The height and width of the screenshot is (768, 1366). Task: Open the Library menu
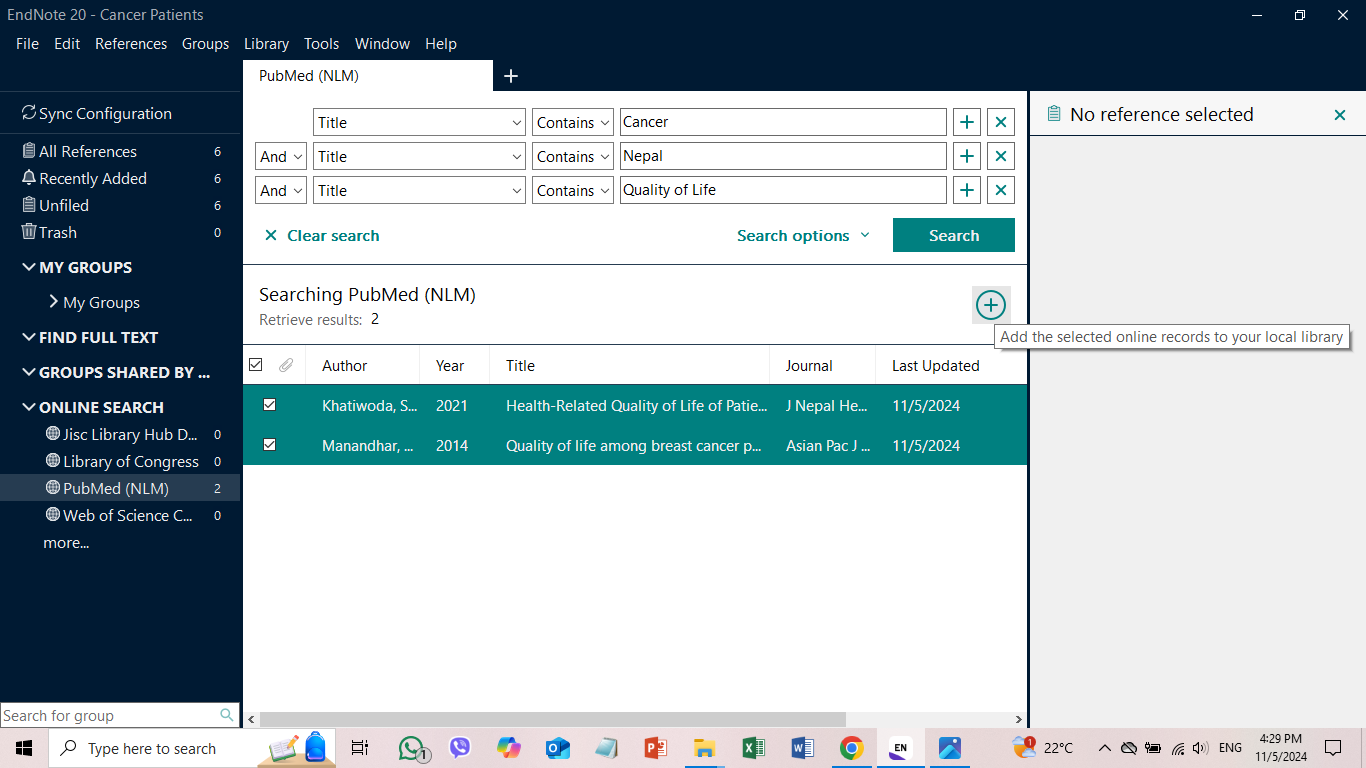pos(266,44)
